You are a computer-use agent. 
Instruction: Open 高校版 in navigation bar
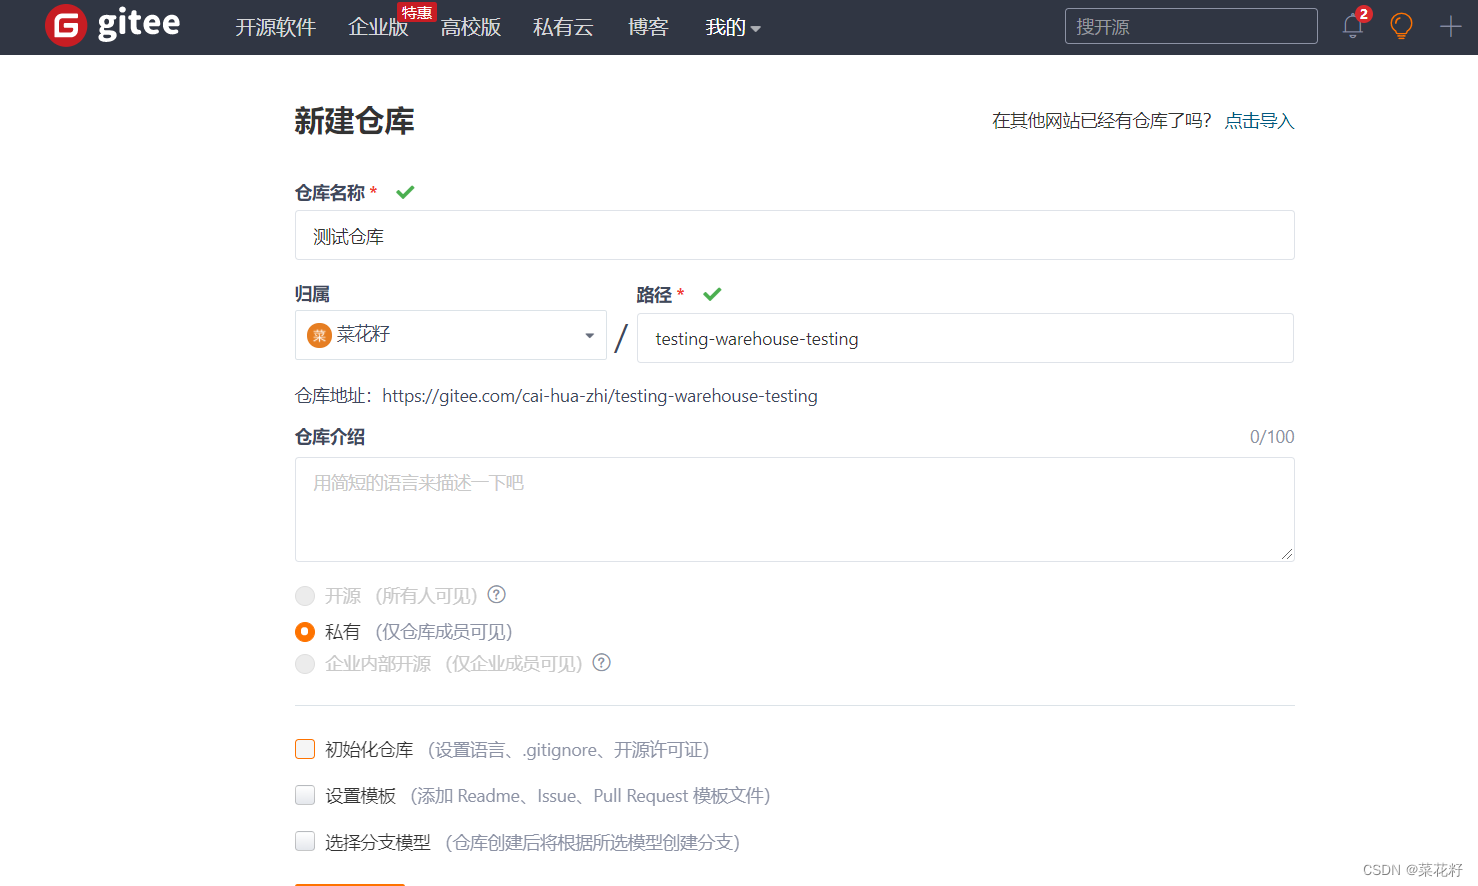click(x=471, y=27)
